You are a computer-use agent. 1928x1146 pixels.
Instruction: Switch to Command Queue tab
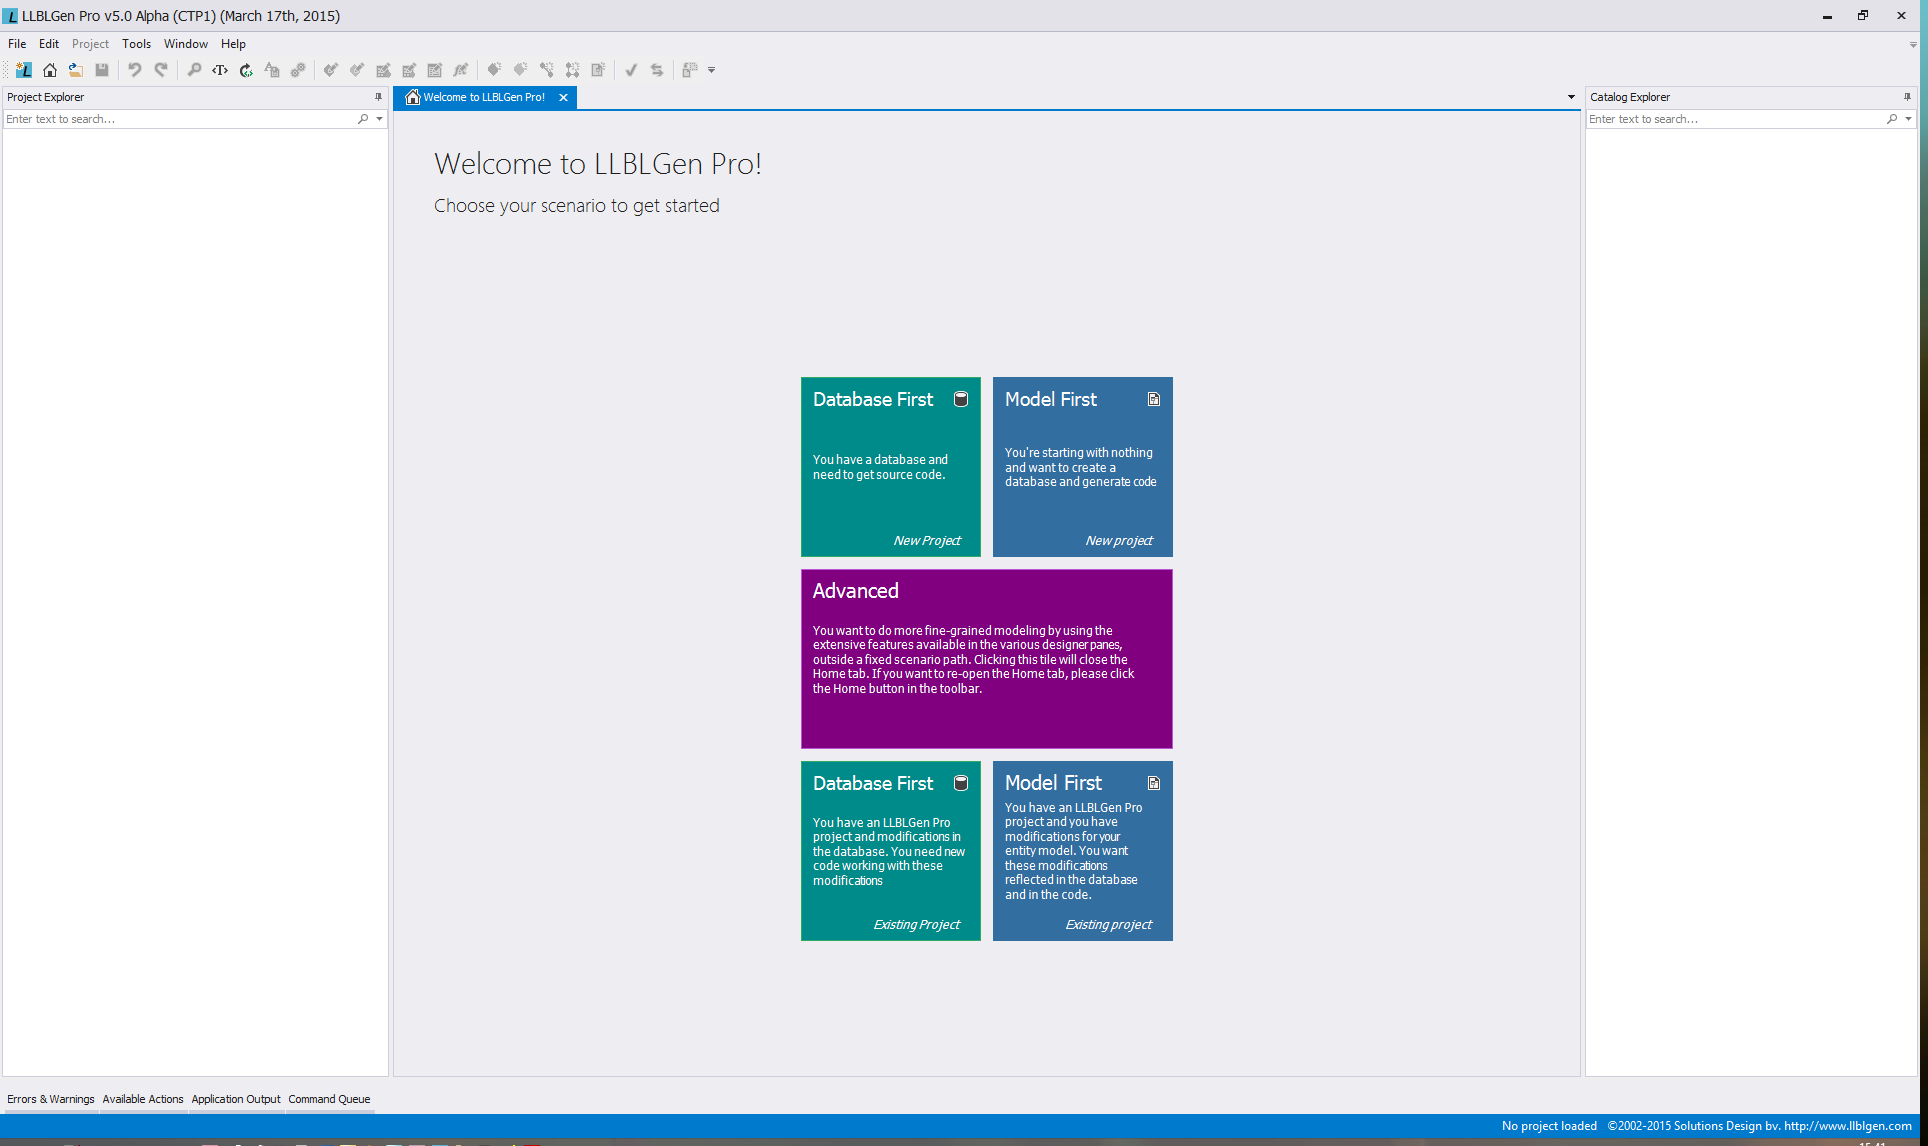click(x=329, y=1099)
